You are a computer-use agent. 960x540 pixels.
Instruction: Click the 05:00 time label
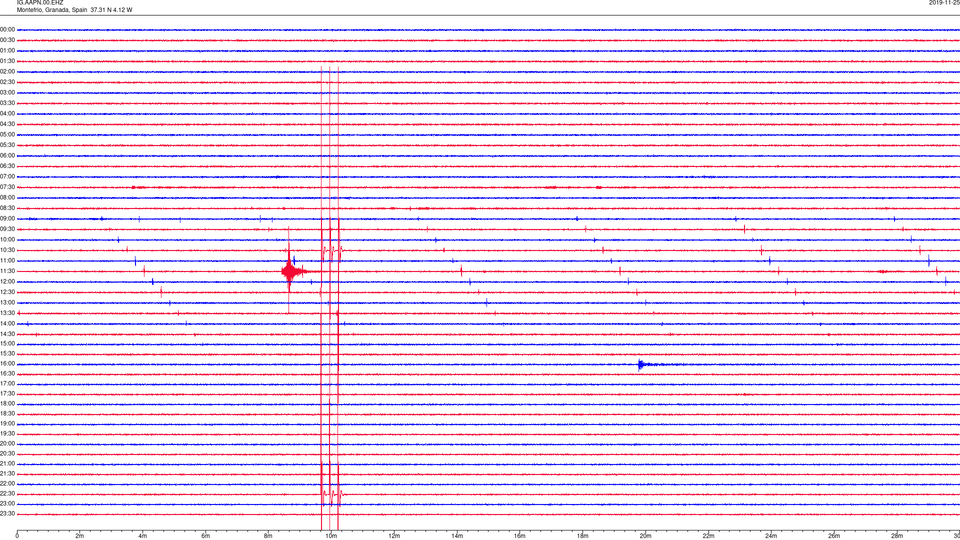point(7,135)
